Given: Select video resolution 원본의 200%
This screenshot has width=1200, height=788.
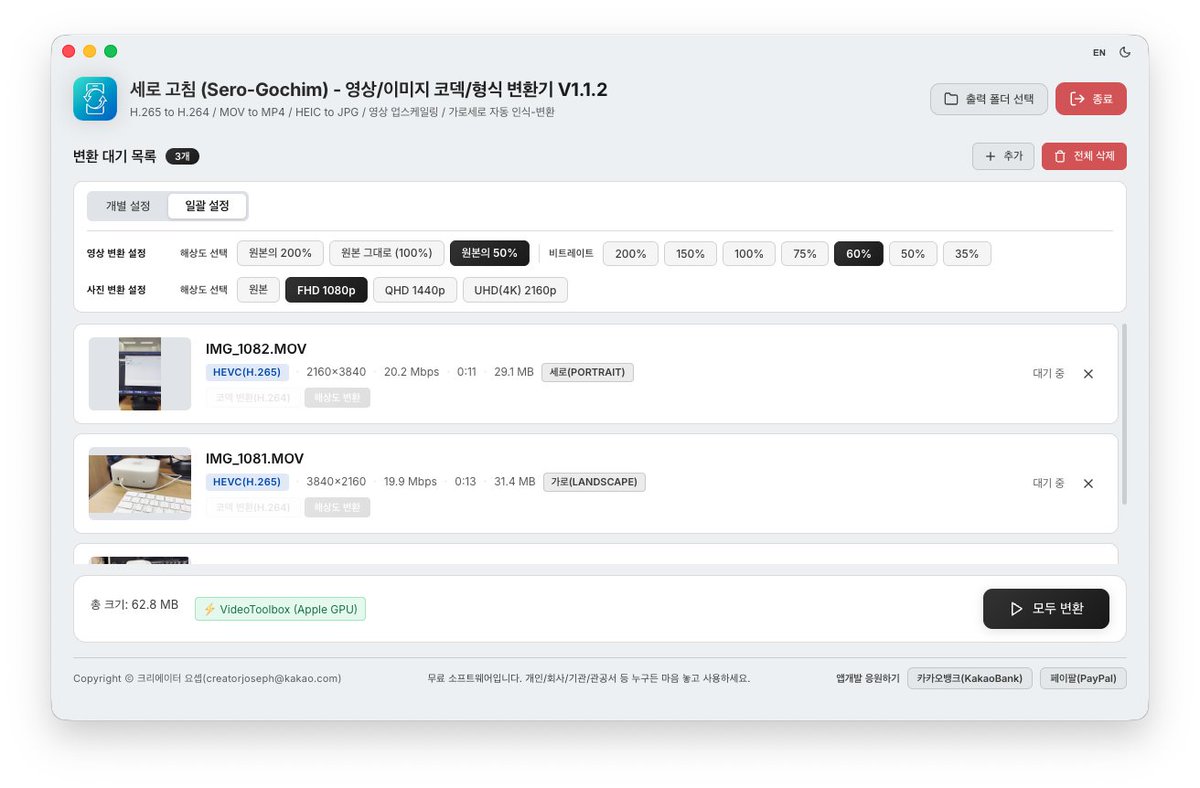Looking at the screenshot, I should click(280, 253).
